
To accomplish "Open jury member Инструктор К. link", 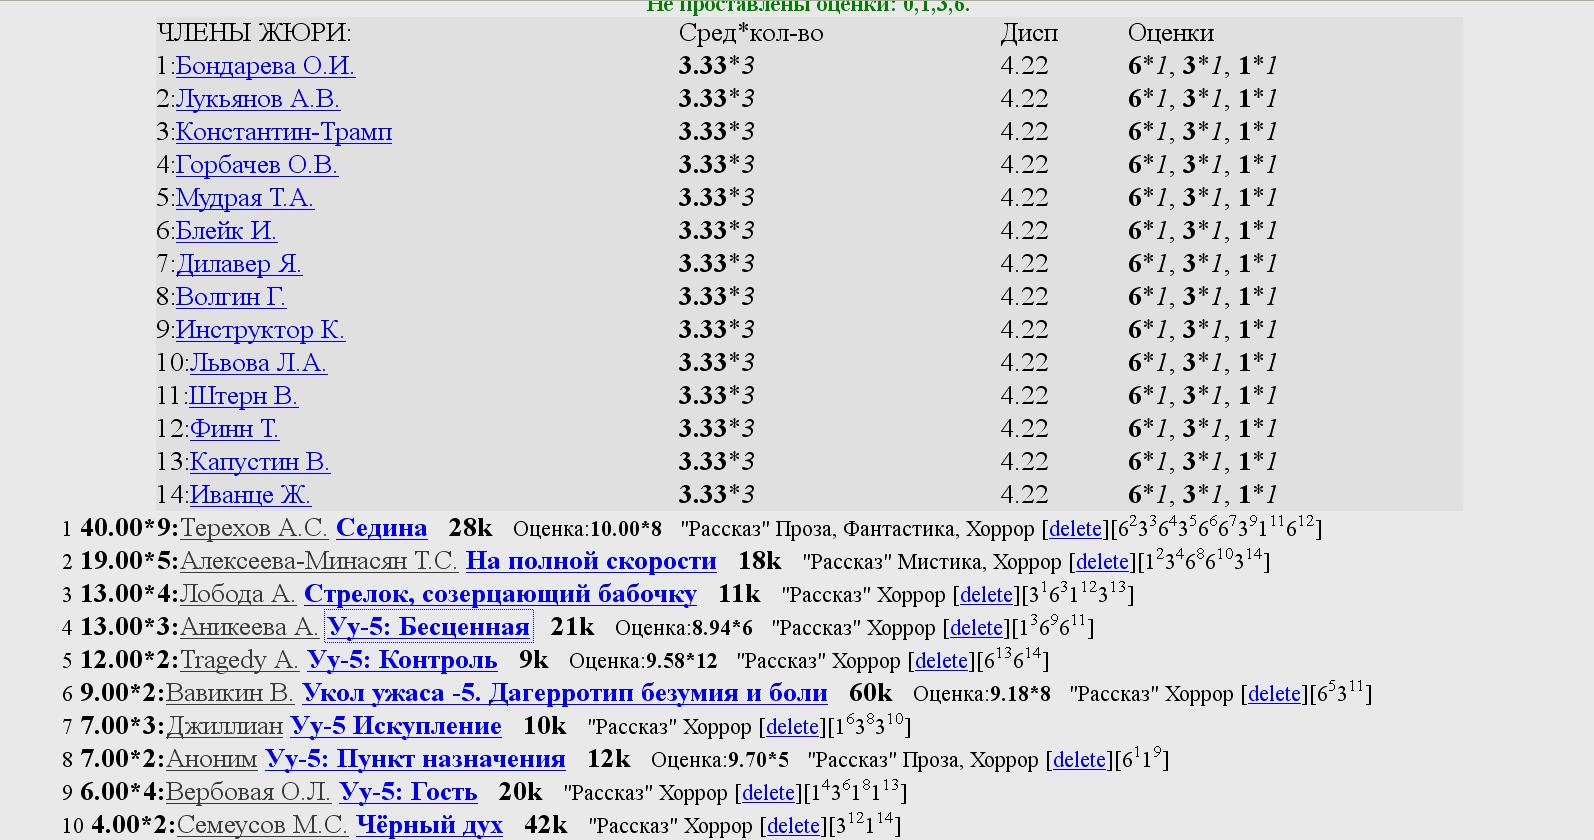I will point(260,330).
